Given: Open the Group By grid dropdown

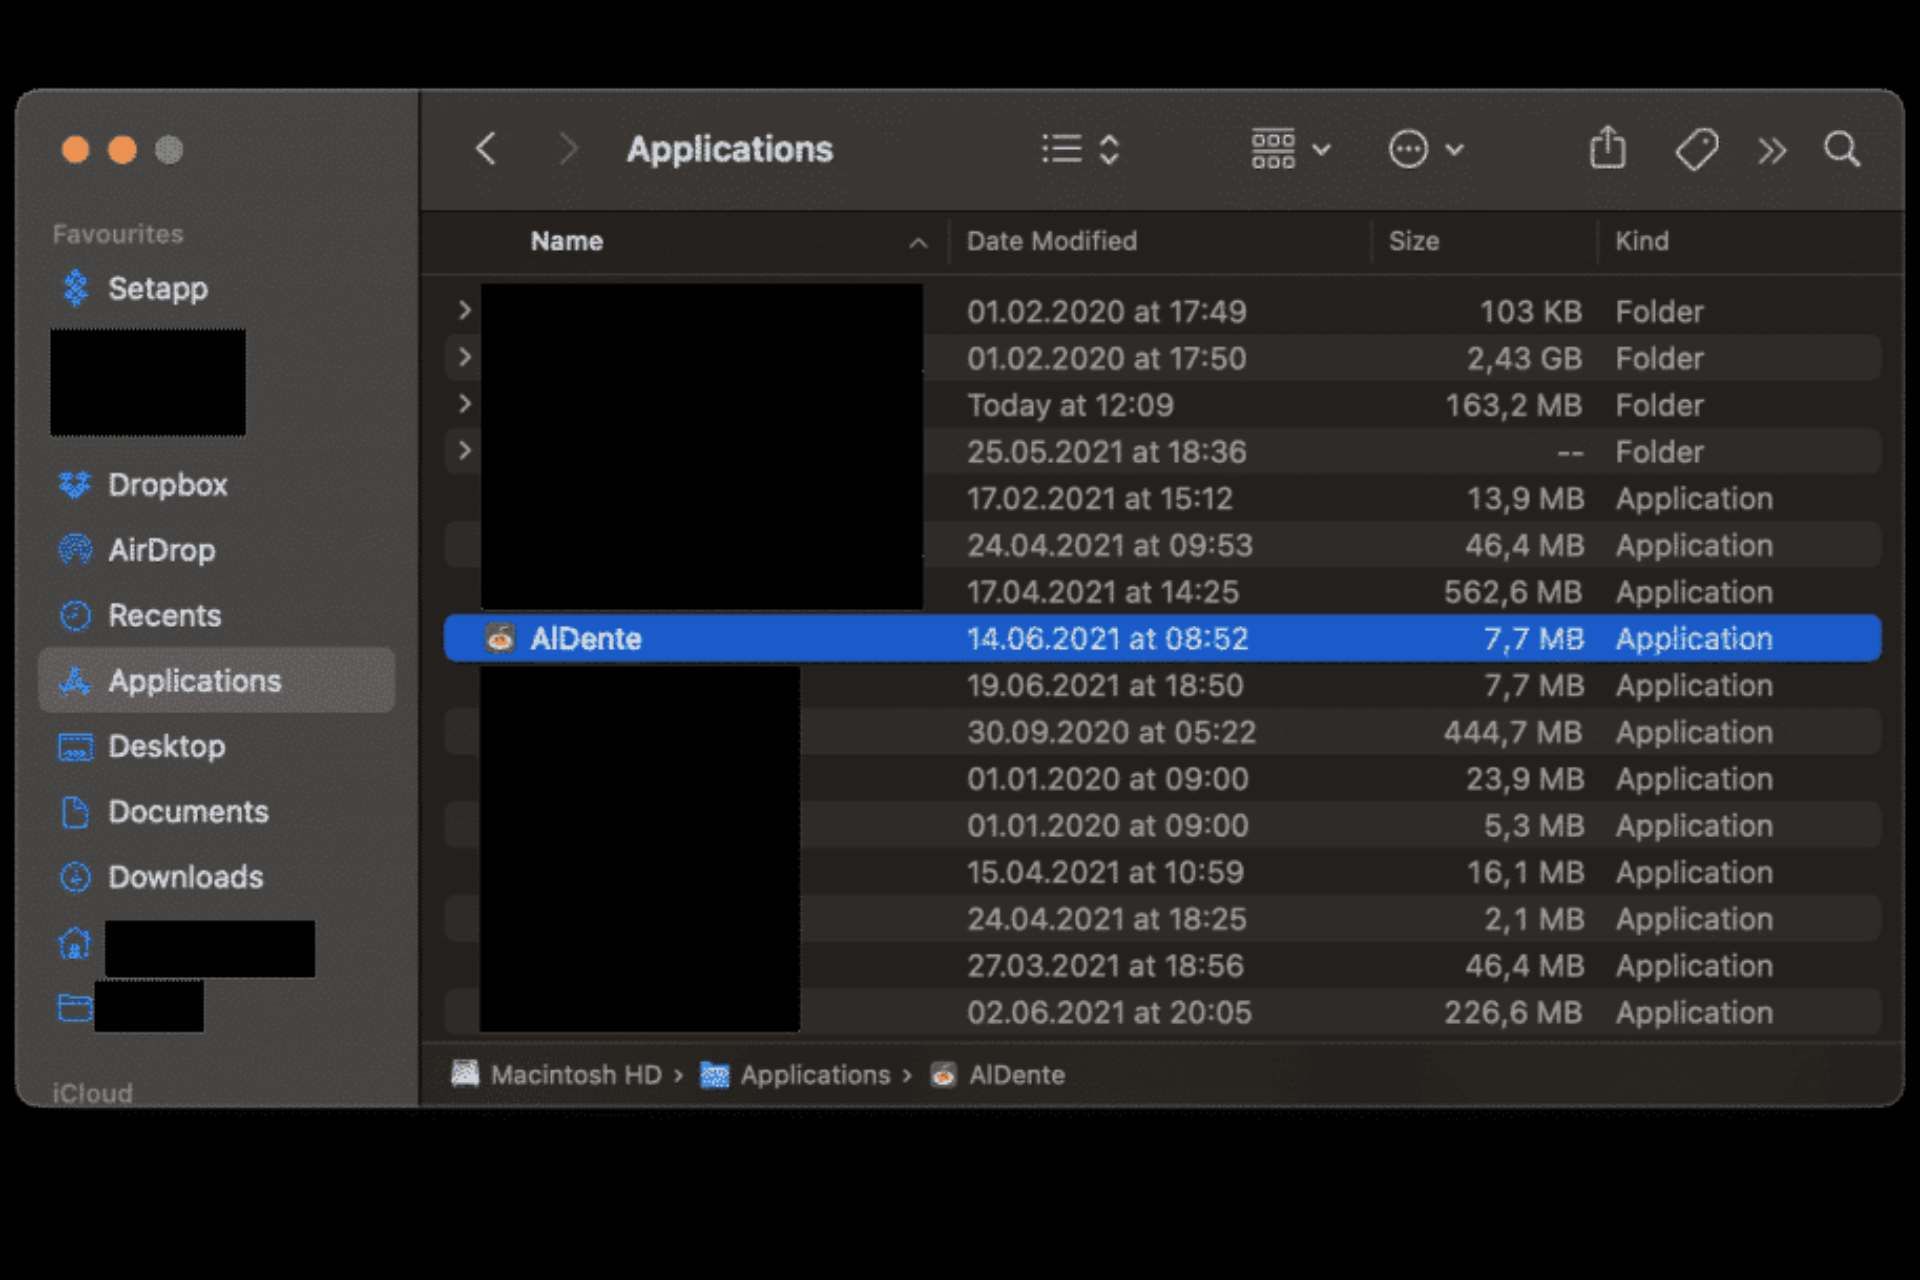Looking at the screenshot, I should click(x=1289, y=150).
